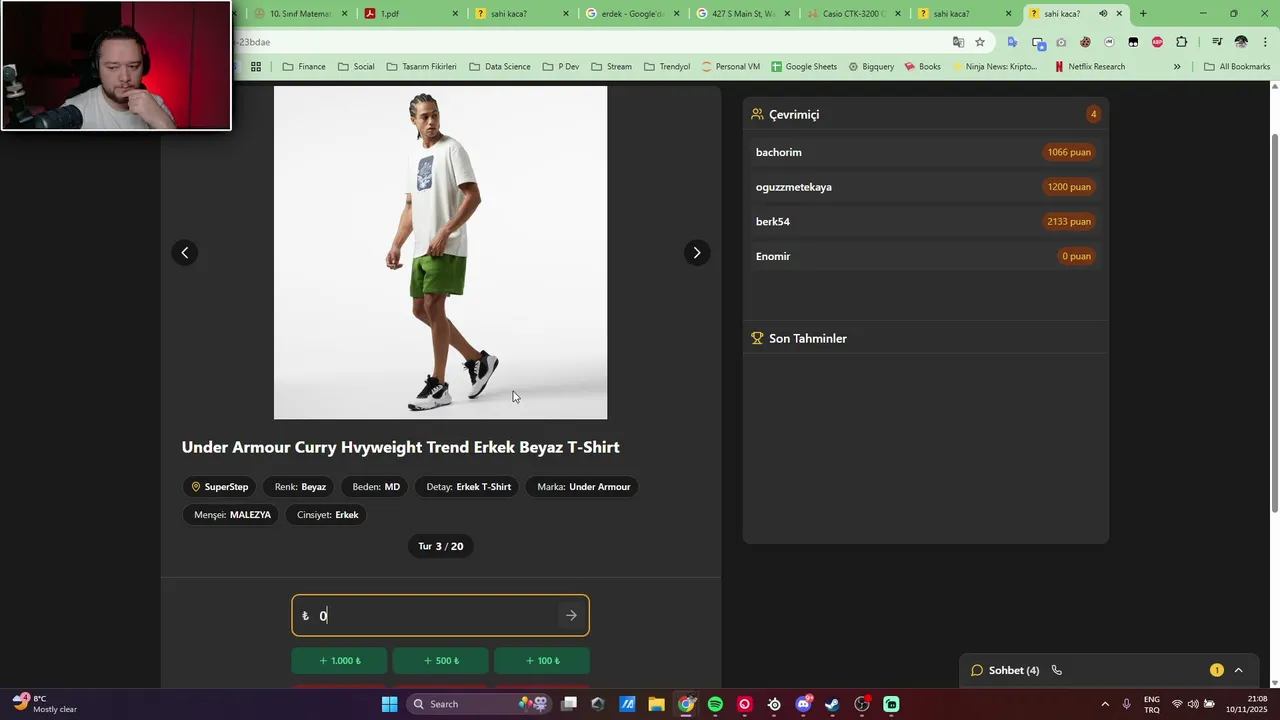Open the media control icon
This screenshot has width=1280, height=720.
click(x=1217, y=42)
